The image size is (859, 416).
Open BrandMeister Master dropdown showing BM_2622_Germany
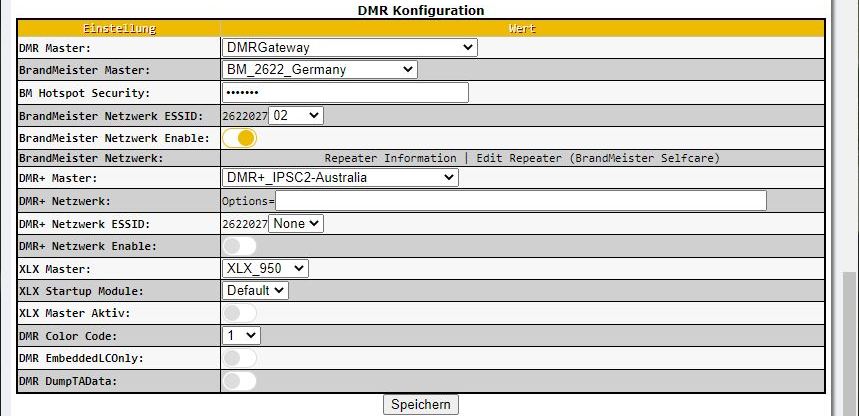pyautogui.click(x=319, y=70)
